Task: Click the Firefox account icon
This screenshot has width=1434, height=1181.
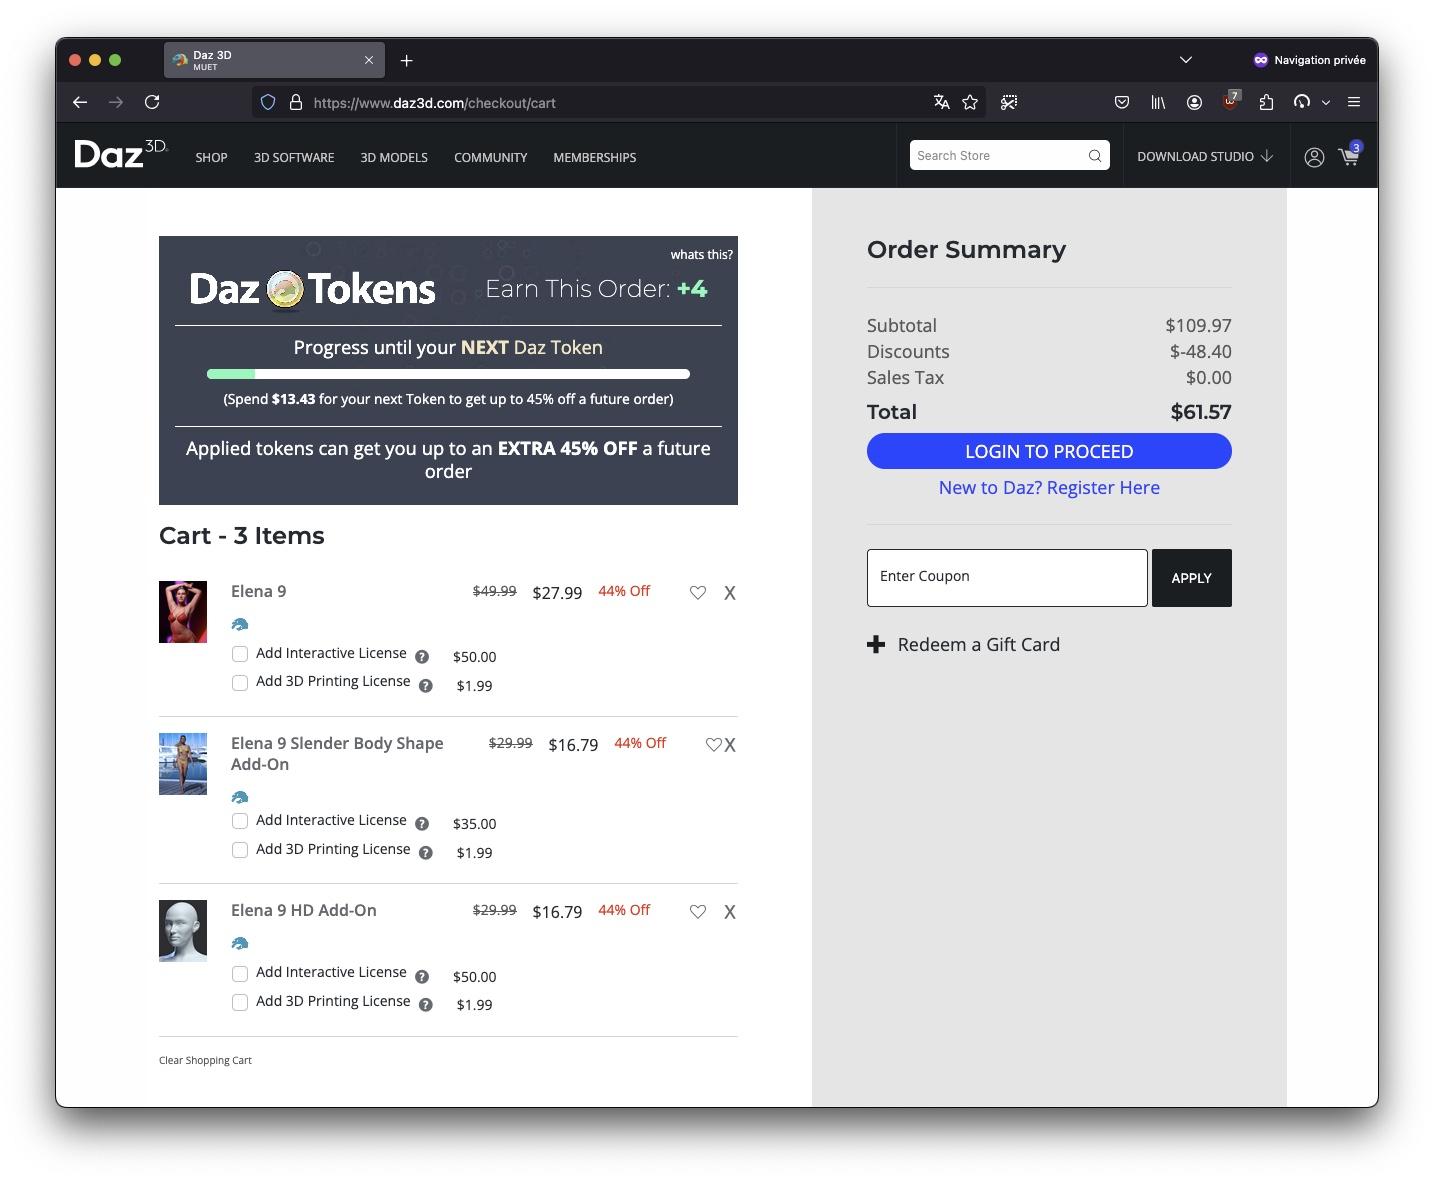Action: pyautogui.click(x=1194, y=102)
